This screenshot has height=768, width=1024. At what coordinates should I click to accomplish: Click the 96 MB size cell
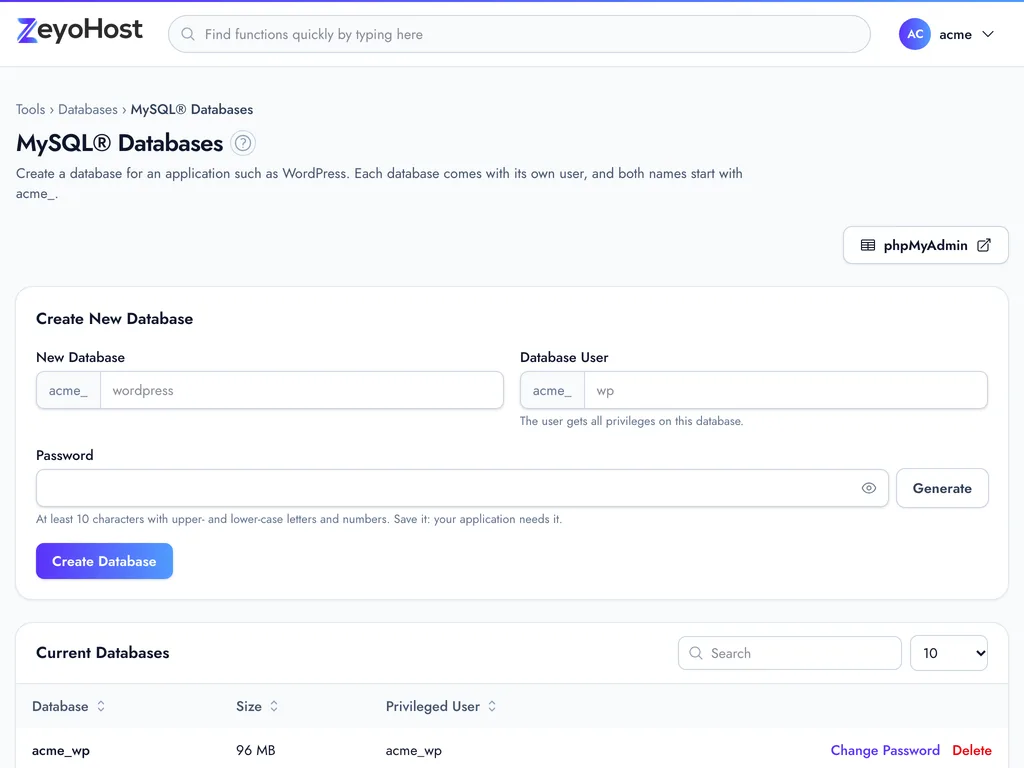coord(255,750)
